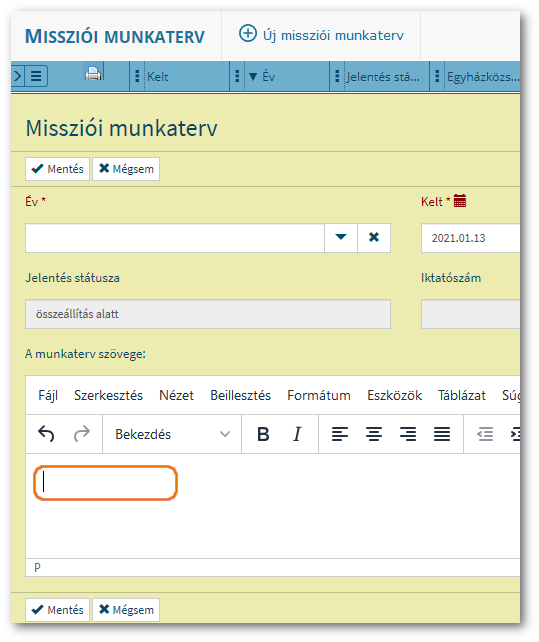Viewport: 539px width, 642px height.
Task: Align text to the right
Action: point(408,434)
